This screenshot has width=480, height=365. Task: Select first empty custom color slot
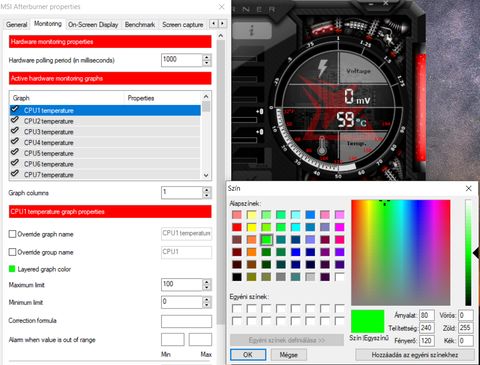(x=237, y=308)
